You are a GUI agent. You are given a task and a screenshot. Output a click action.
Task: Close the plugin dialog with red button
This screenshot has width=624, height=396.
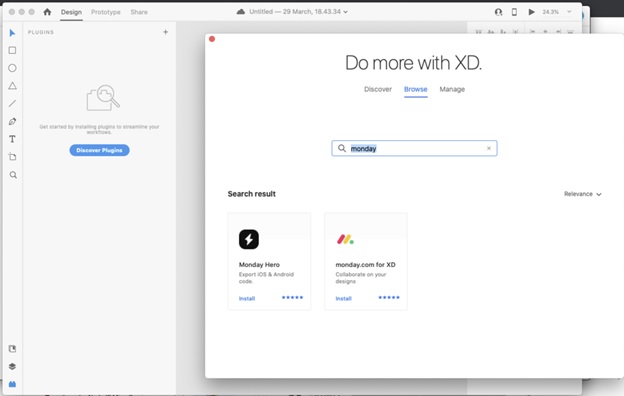click(x=212, y=39)
